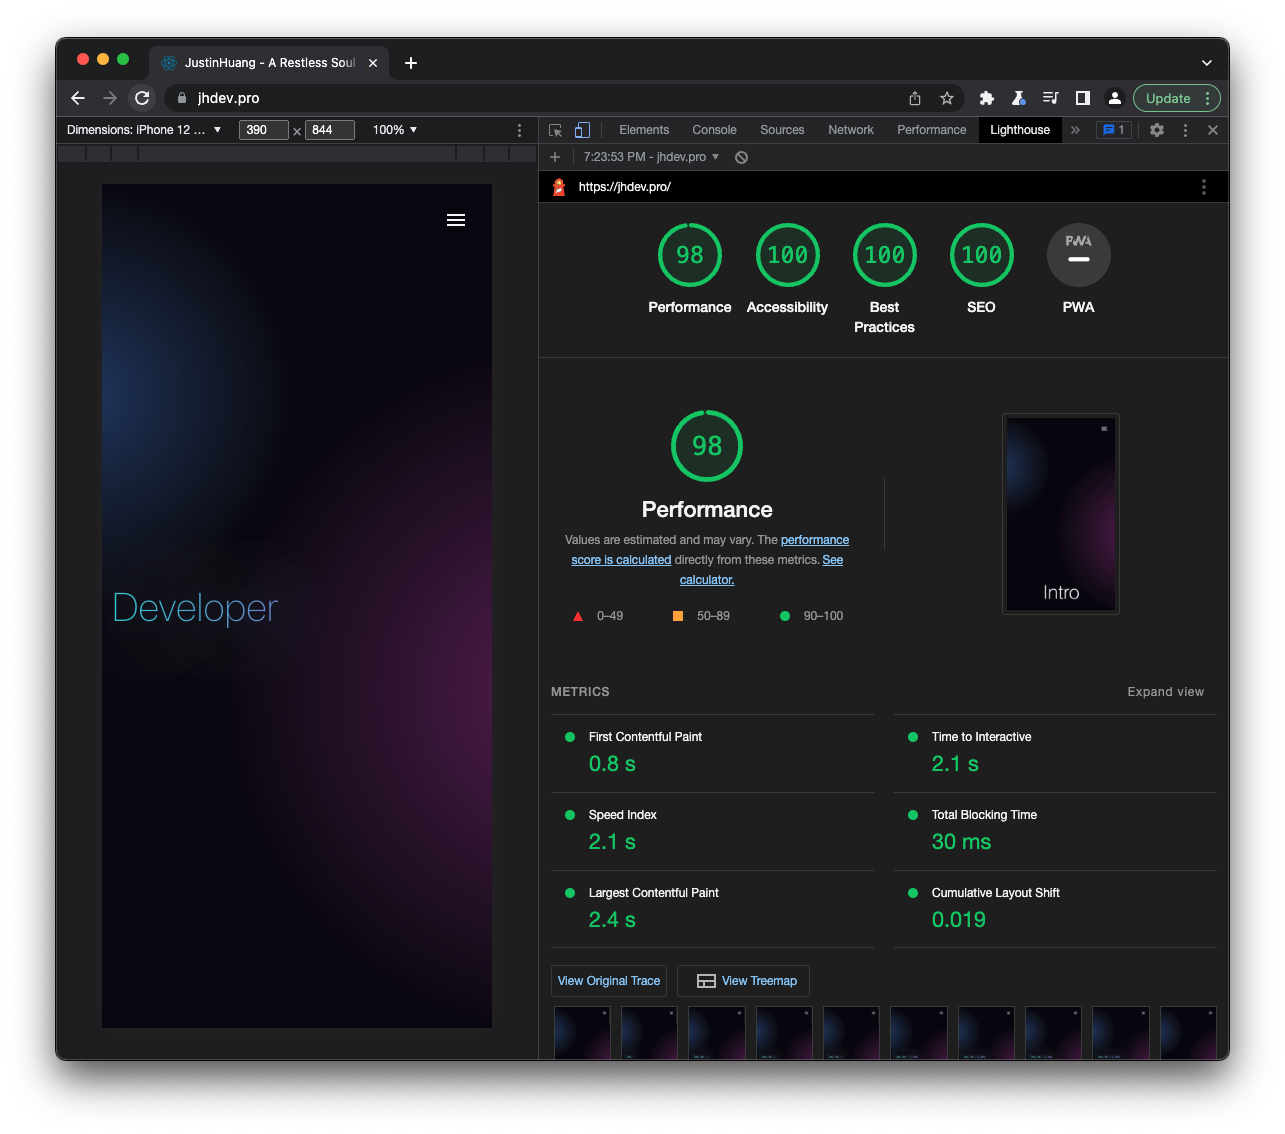Click the clear all reports icon
The image size is (1285, 1134).
tap(741, 157)
